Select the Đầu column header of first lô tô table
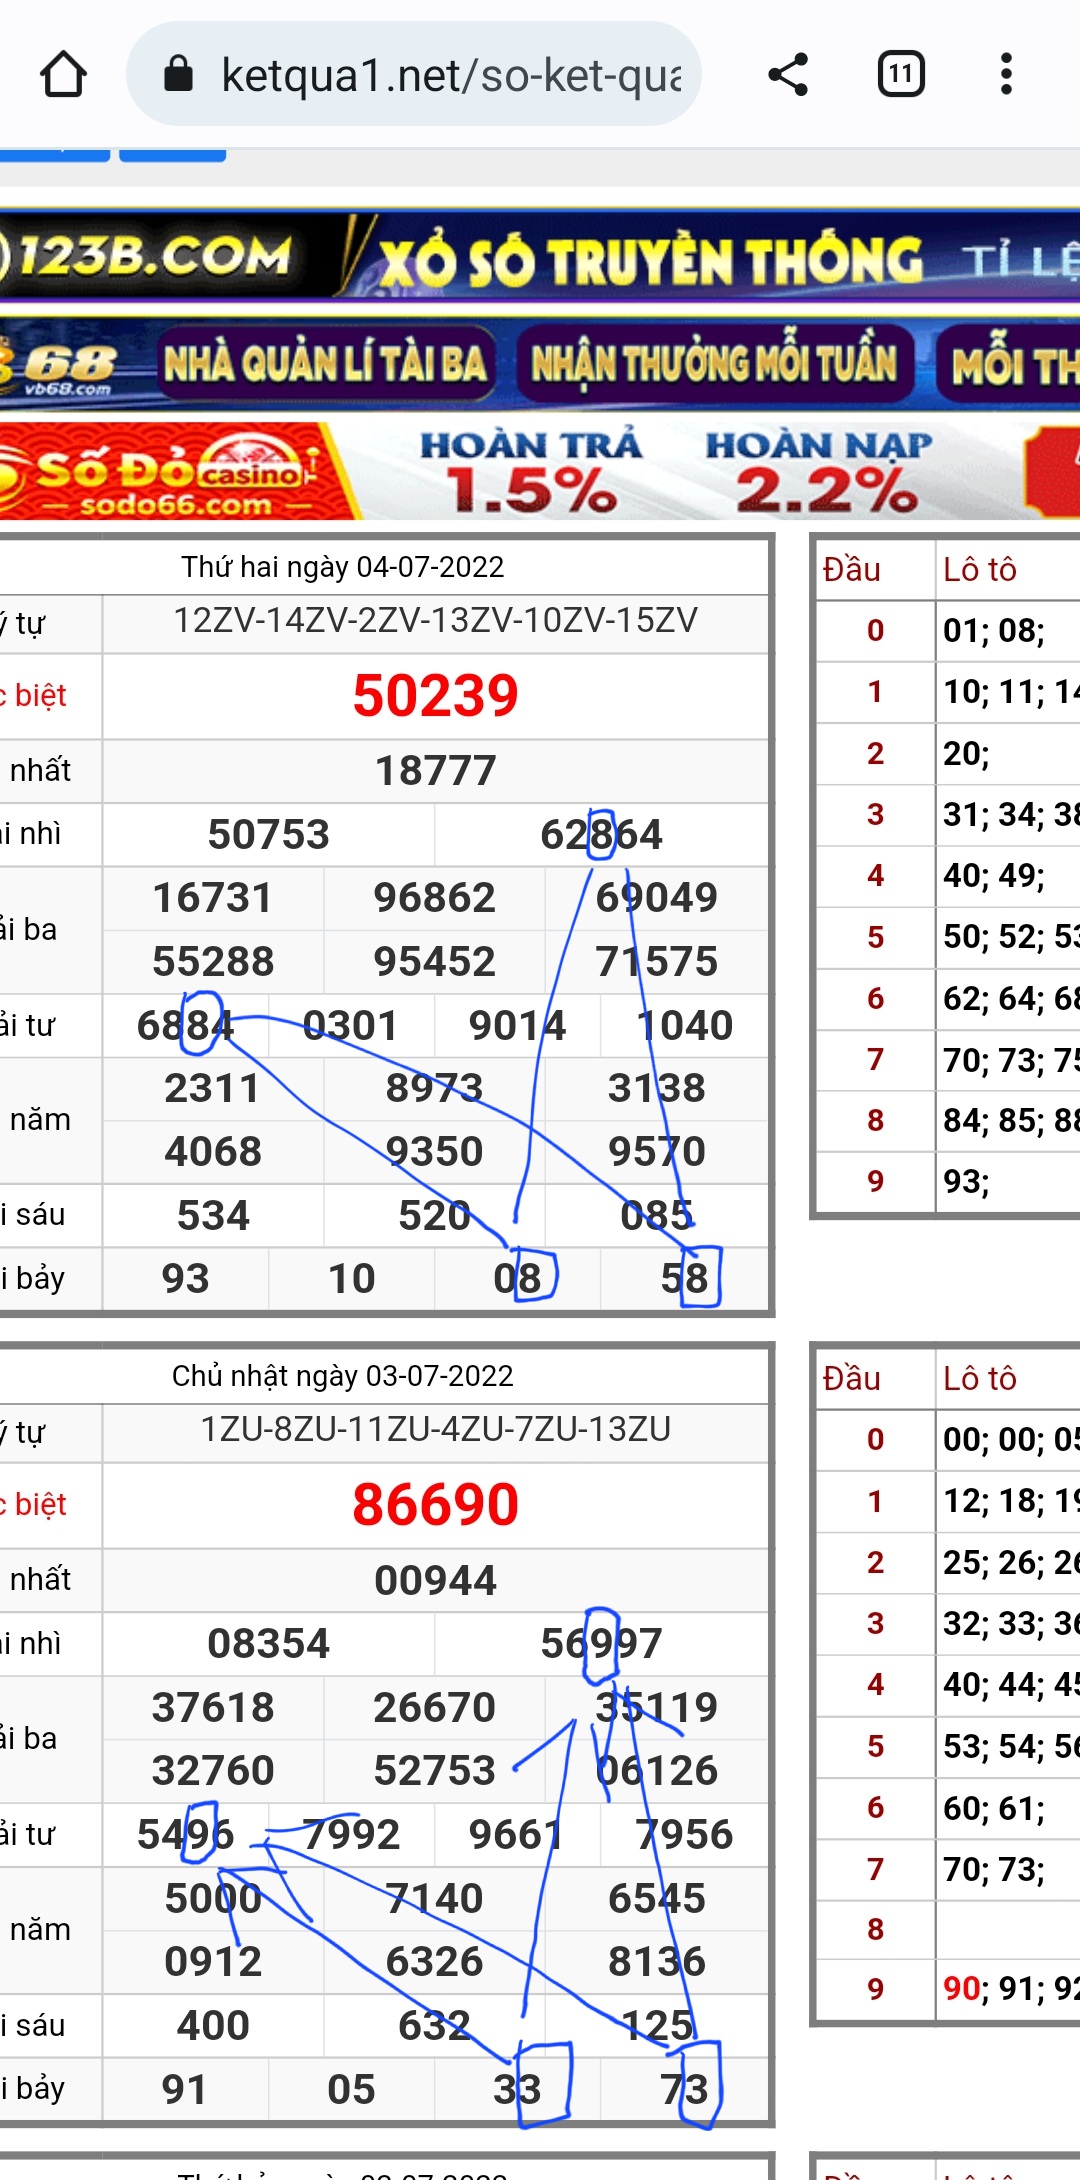 [x=852, y=570]
